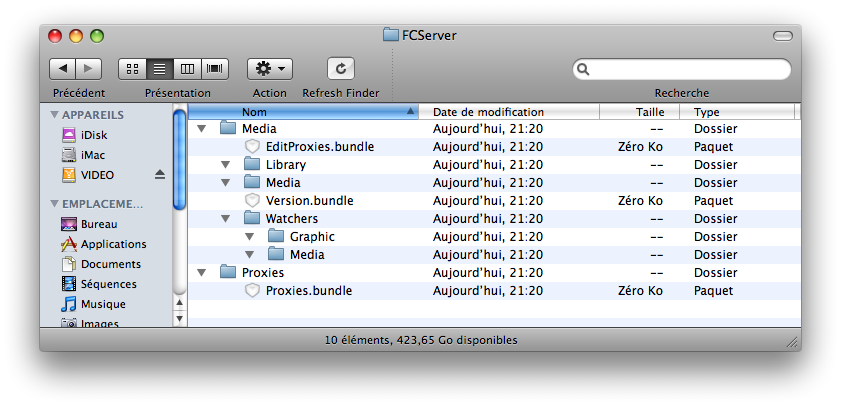
Task: Collapse the APPAREILS sidebar section
Action: click(x=54, y=115)
